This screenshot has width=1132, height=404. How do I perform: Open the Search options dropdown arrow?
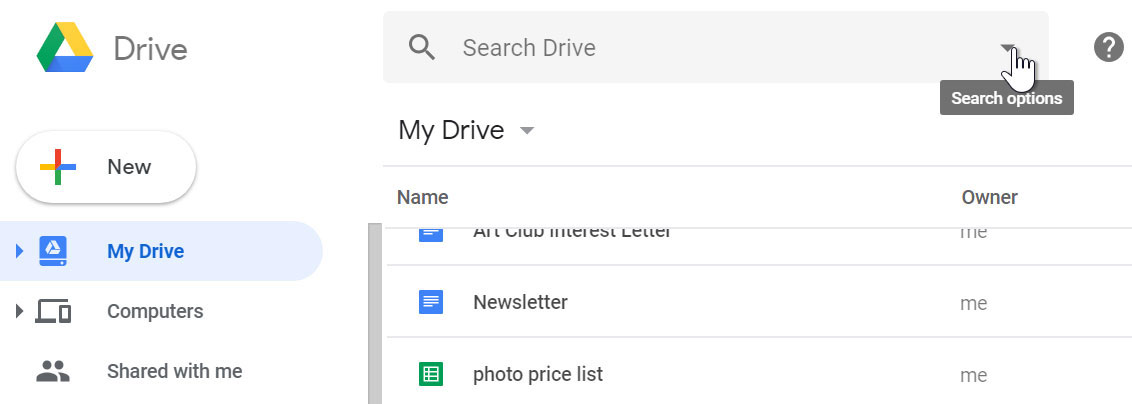(1008, 48)
